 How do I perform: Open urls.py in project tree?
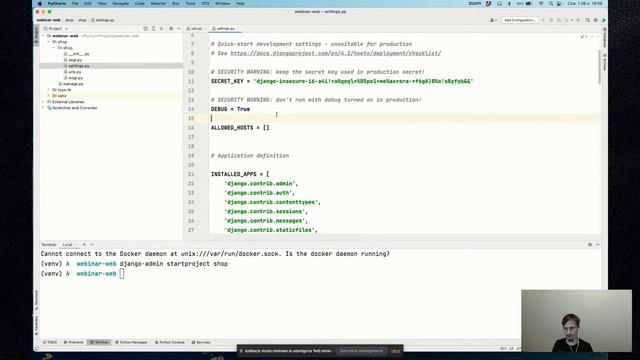pos(72,72)
